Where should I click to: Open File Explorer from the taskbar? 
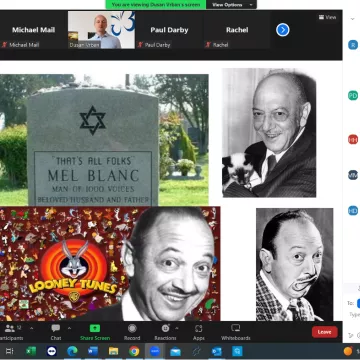click(114, 351)
